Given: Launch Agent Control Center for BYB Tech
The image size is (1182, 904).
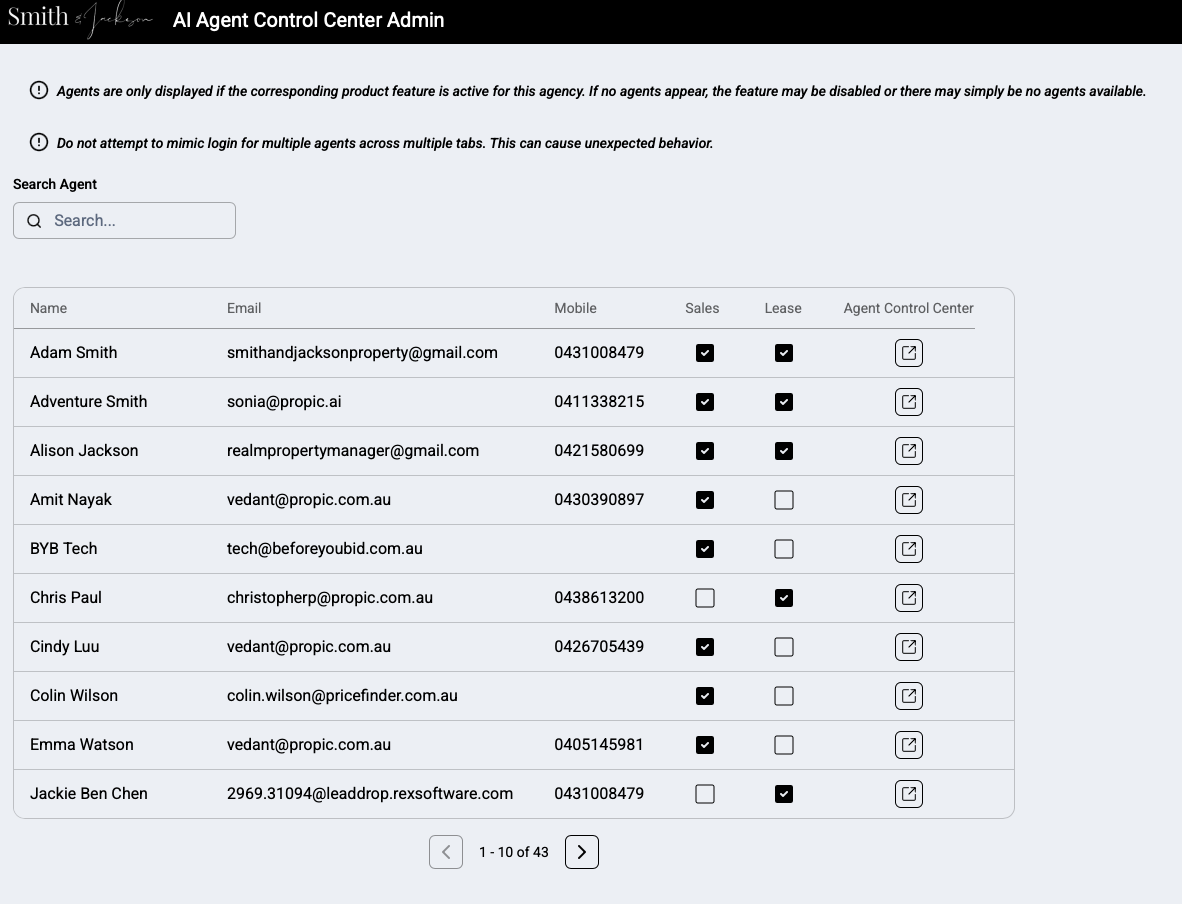Looking at the screenshot, I should coord(908,548).
